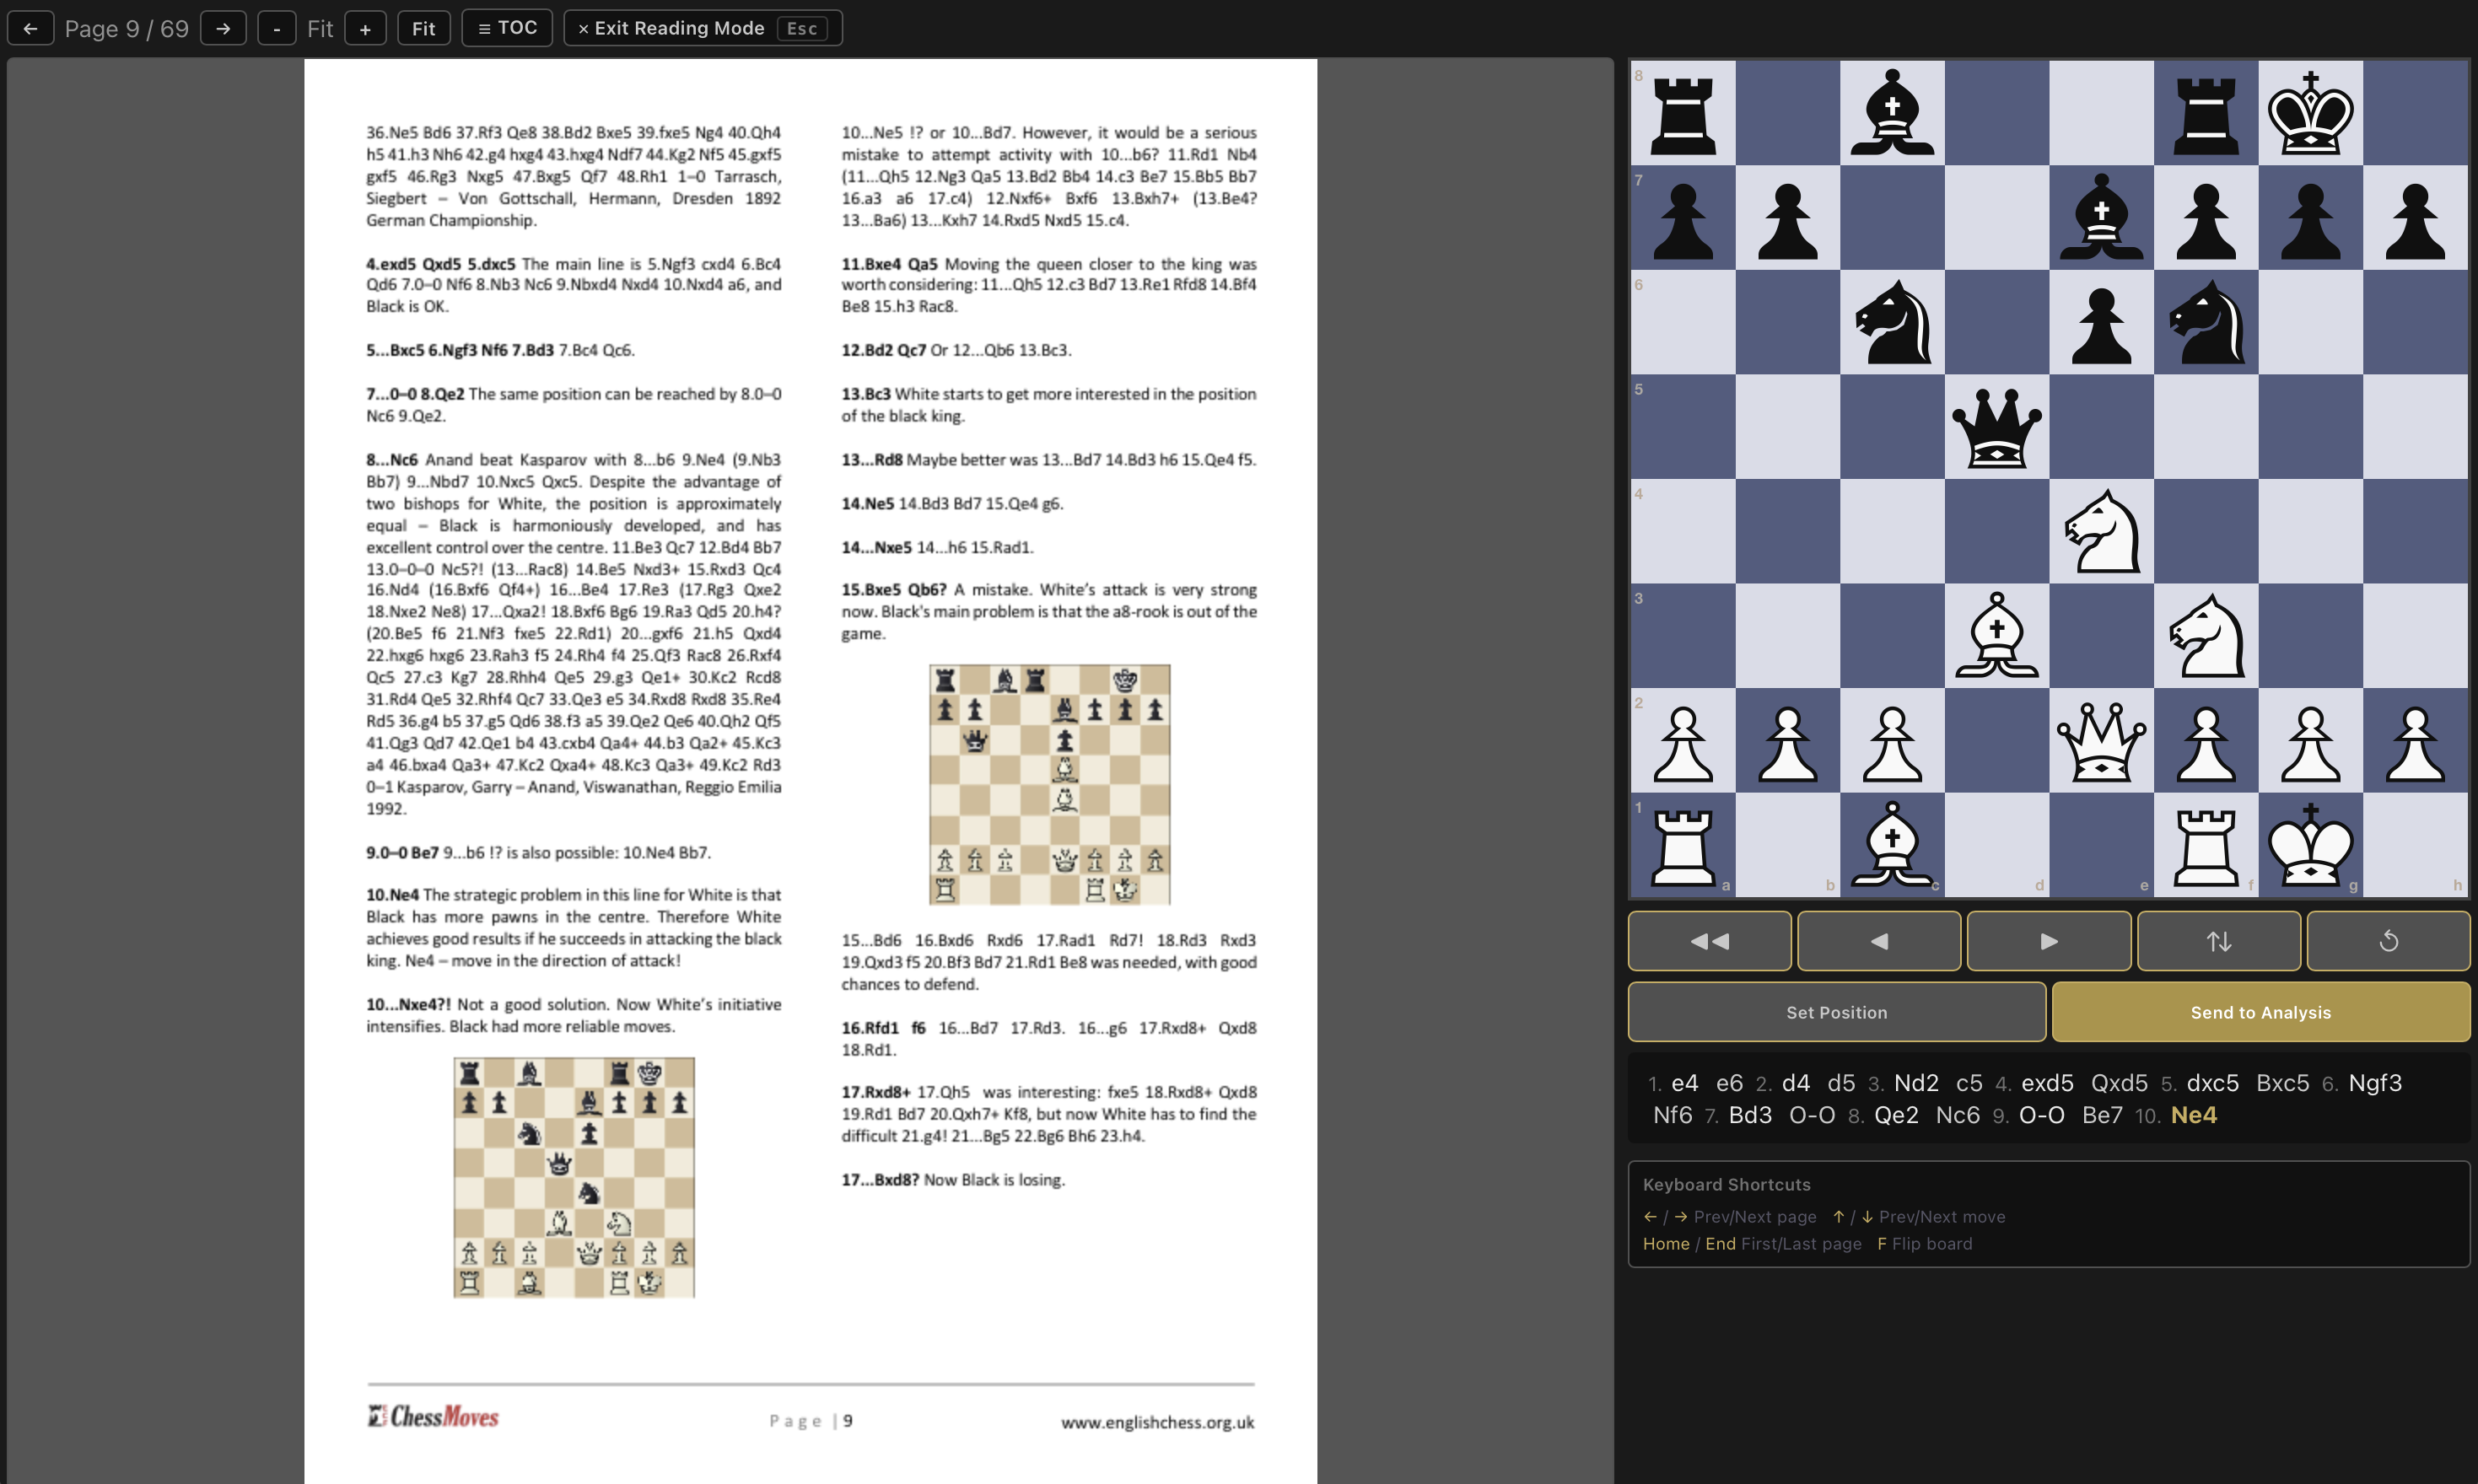Viewport: 2478px width, 1484px height.
Task: Zoom out with the minus button
Action: click(x=276, y=28)
